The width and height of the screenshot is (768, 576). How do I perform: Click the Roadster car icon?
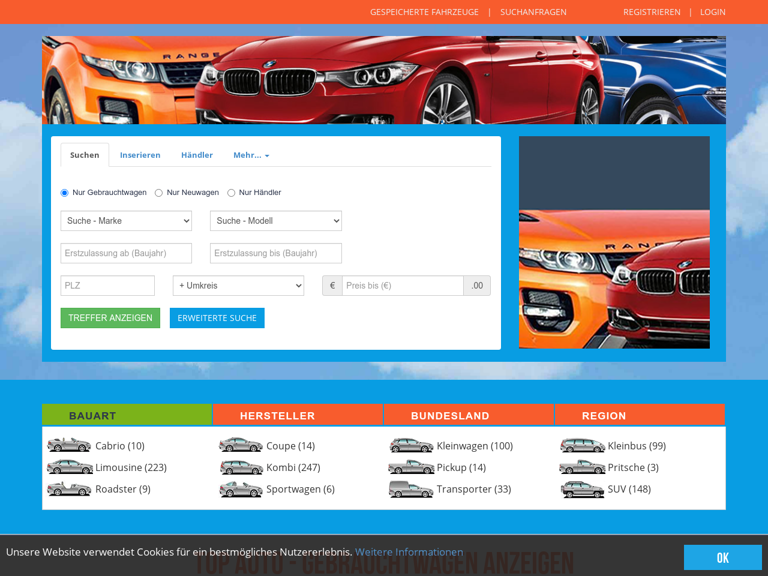(69, 488)
